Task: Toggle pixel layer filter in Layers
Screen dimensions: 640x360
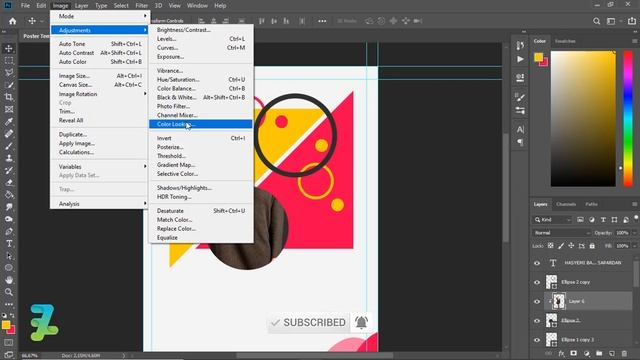Action: (580, 220)
